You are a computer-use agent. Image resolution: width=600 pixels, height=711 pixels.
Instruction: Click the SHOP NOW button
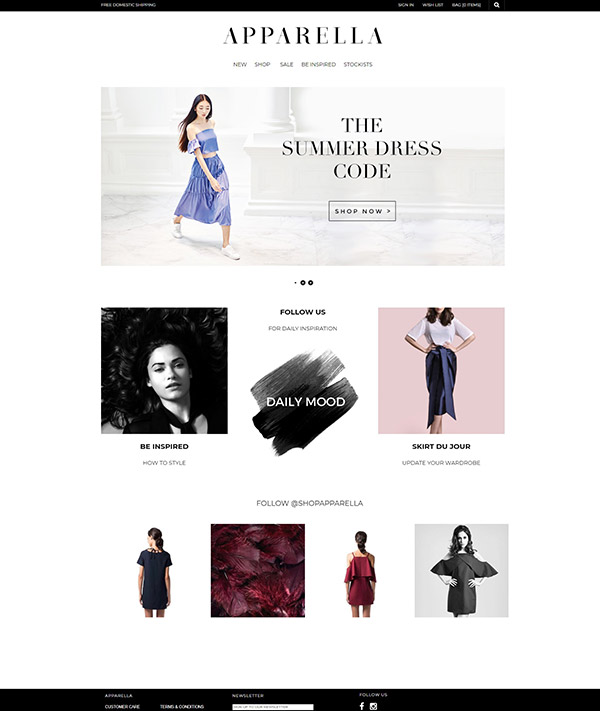pyautogui.click(x=362, y=211)
